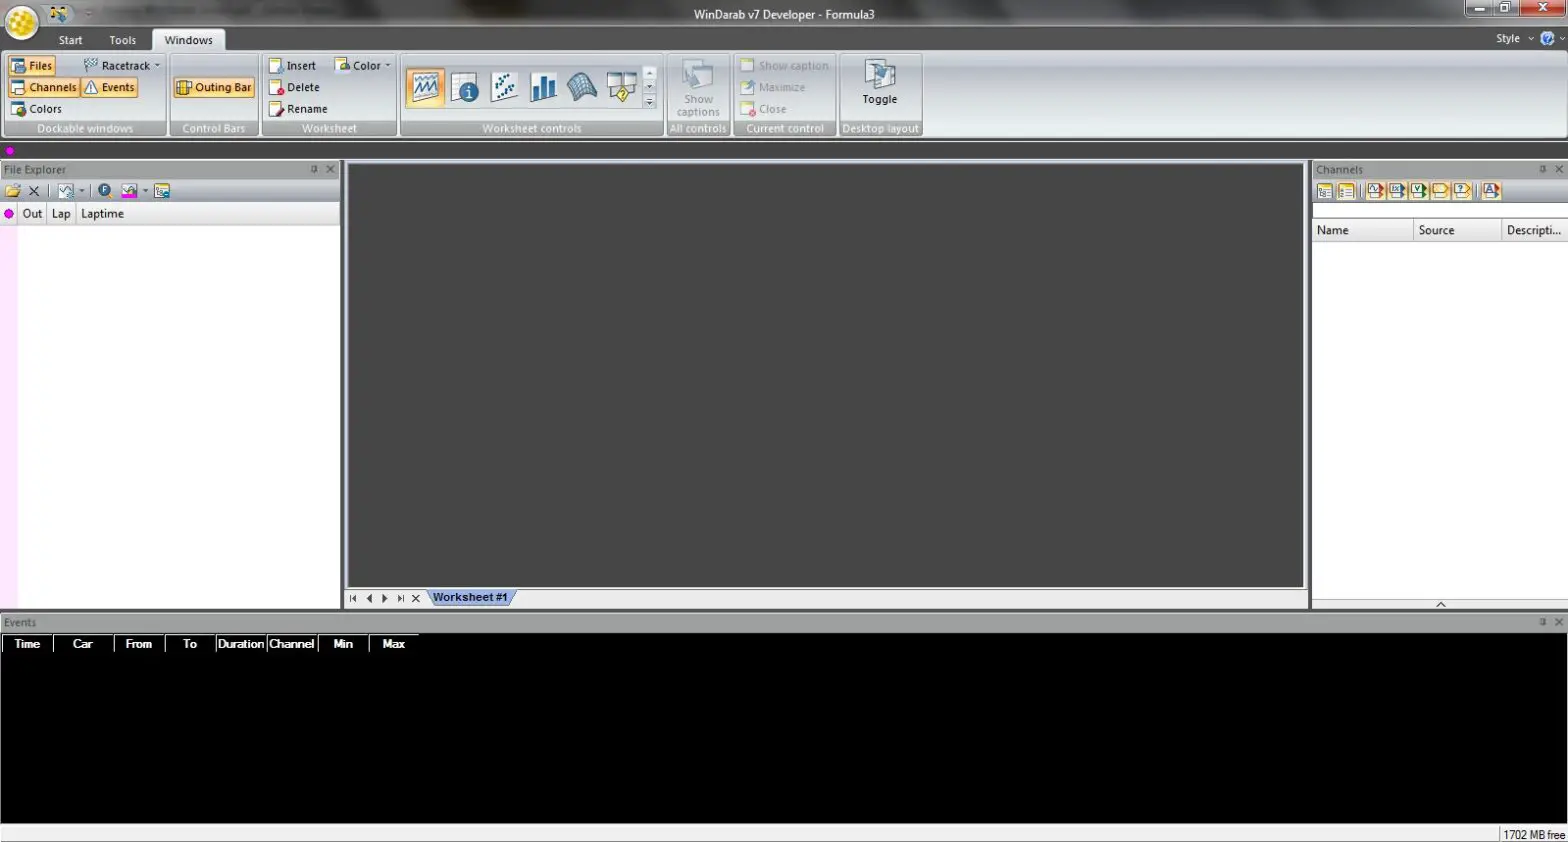Viewport: 1568px width, 842px height.
Task: Select the info table worksheet control
Action: pyautogui.click(x=465, y=87)
